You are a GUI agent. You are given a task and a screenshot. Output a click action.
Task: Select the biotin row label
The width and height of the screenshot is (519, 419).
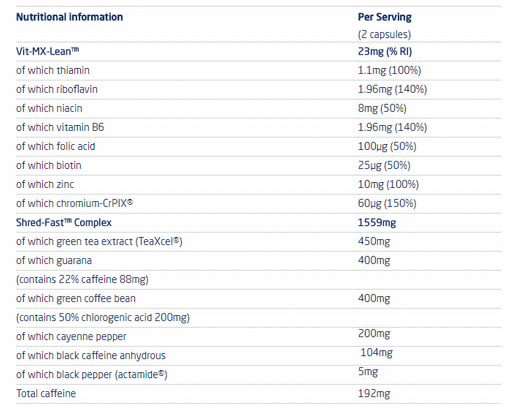pyautogui.click(x=49, y=165)
